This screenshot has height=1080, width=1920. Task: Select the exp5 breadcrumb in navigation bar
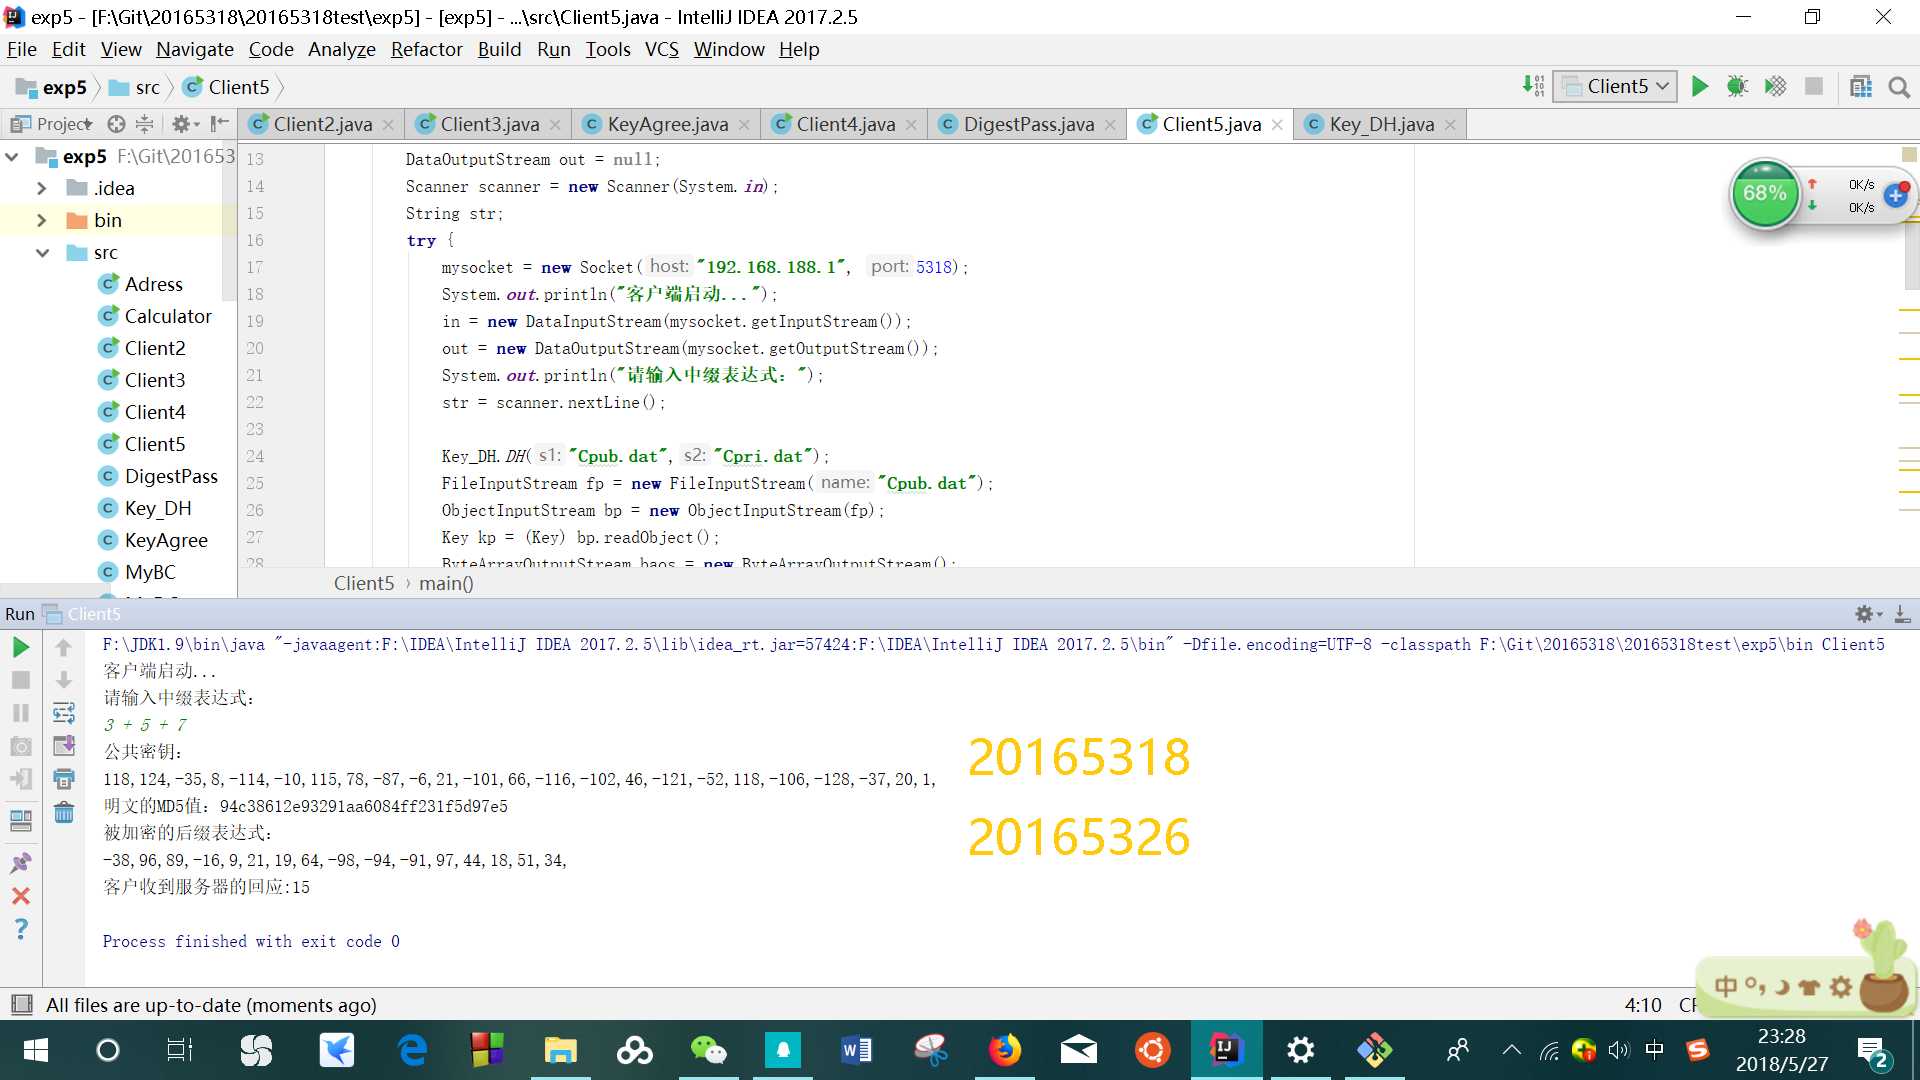coord(52,87)
